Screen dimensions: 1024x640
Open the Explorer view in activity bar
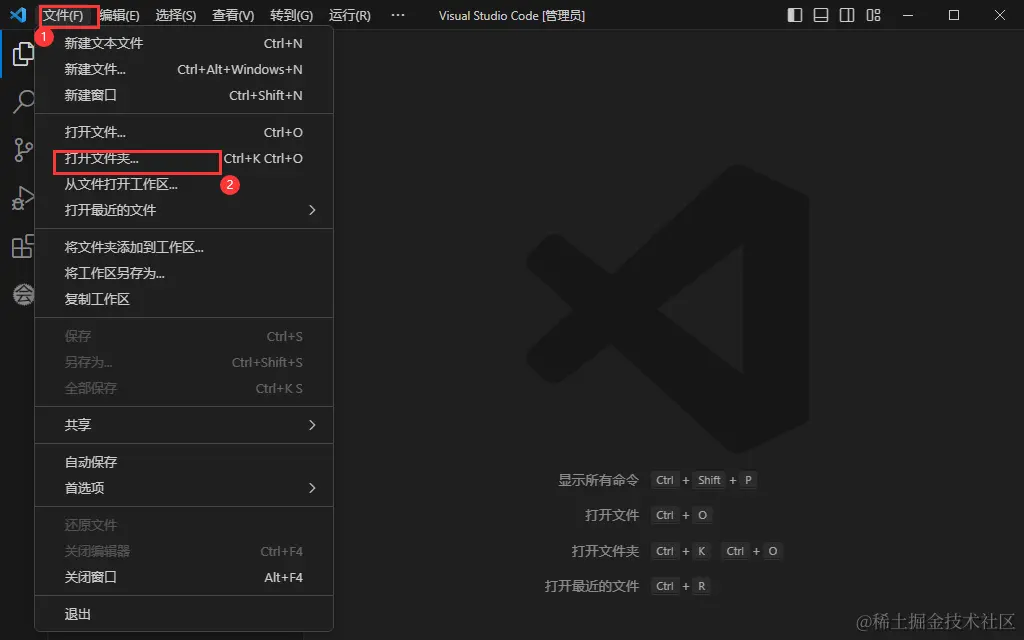tap(23, 54)
